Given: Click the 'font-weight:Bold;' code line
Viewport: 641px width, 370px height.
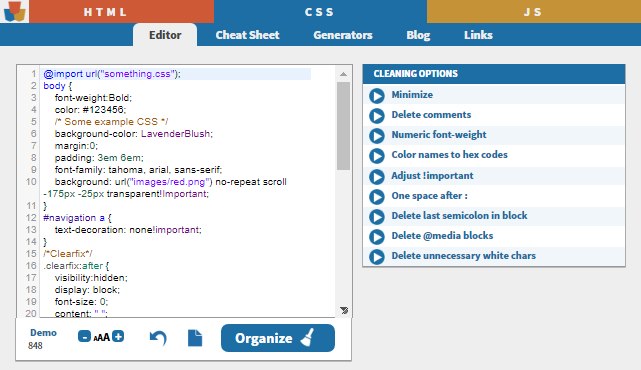Looking at the screenshot, I should click(x=93, y=98).
